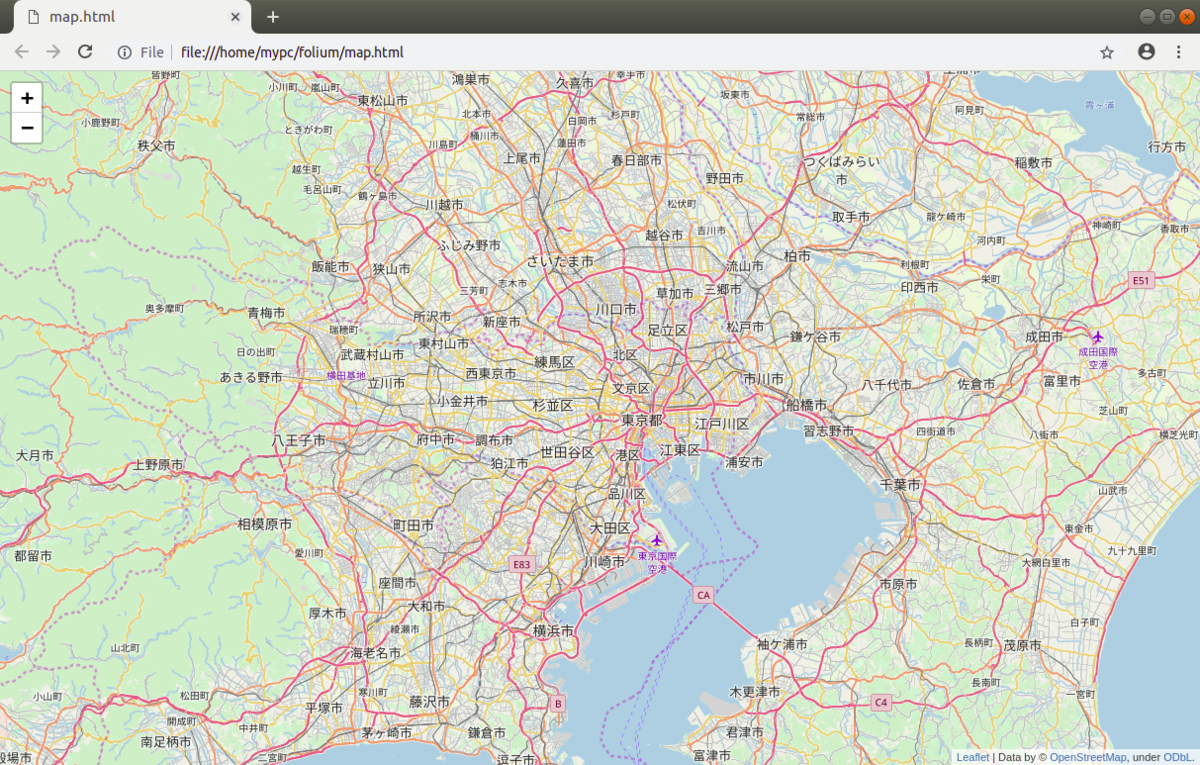Minimize the browser window
The width and height of the screenshot is (1200, 765).
(x=1147, y=17)
